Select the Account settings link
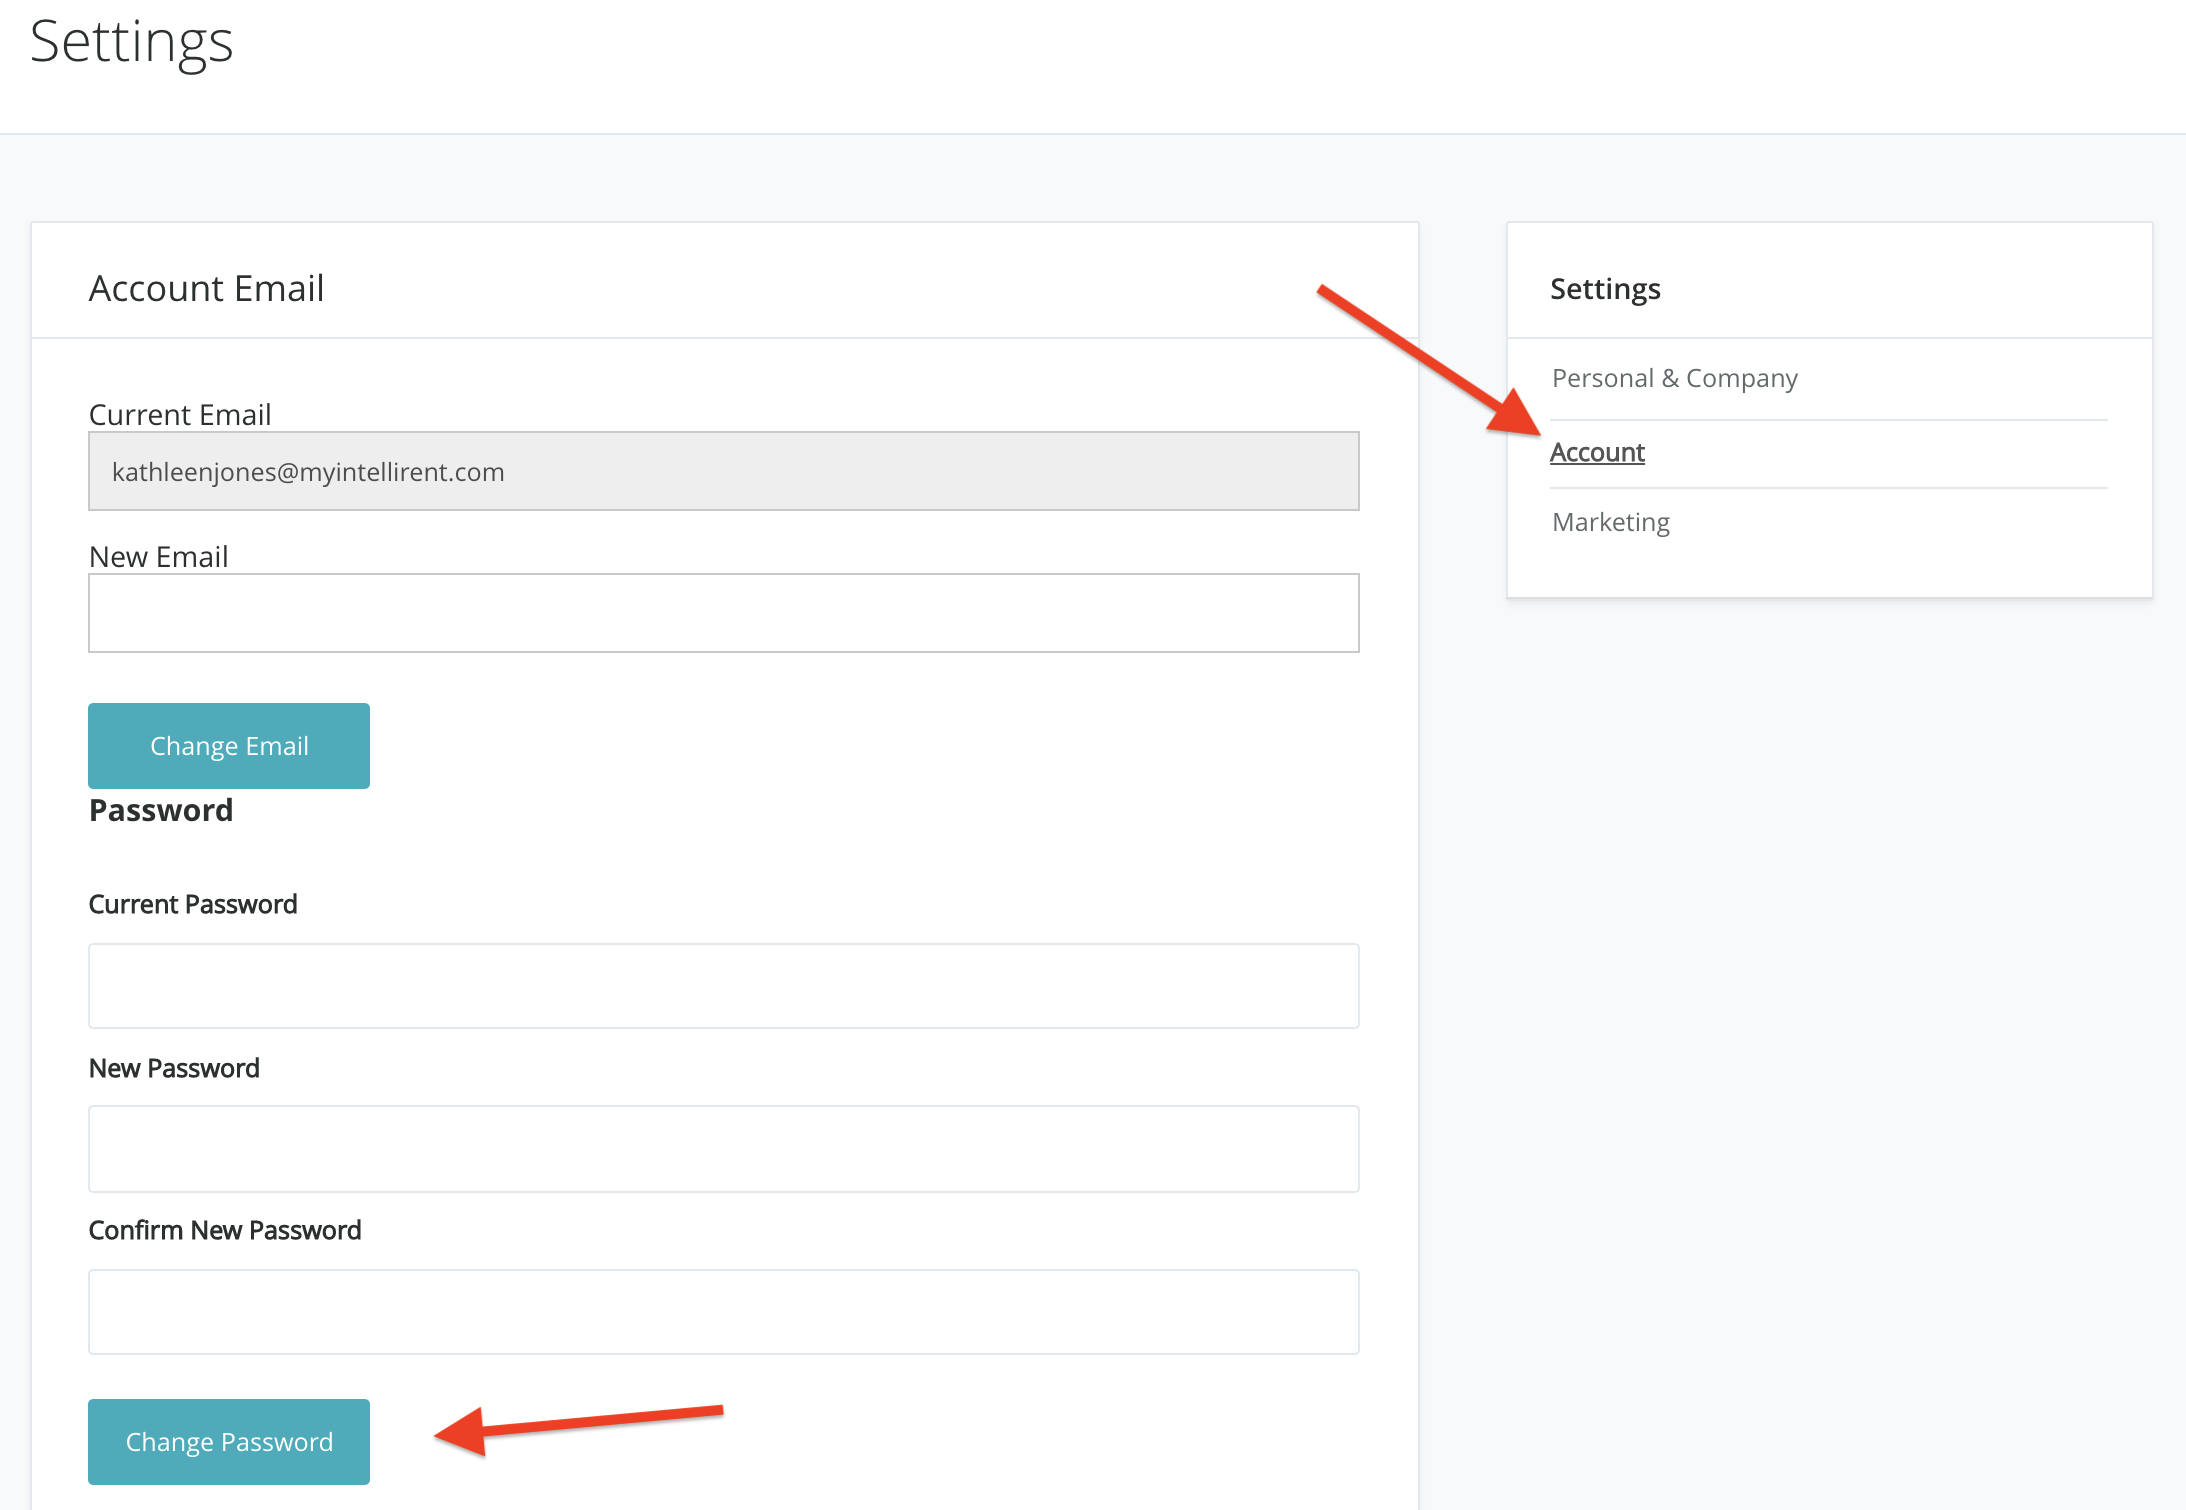Screen dimensions: 2186x1510 [x=1597, y=453]
